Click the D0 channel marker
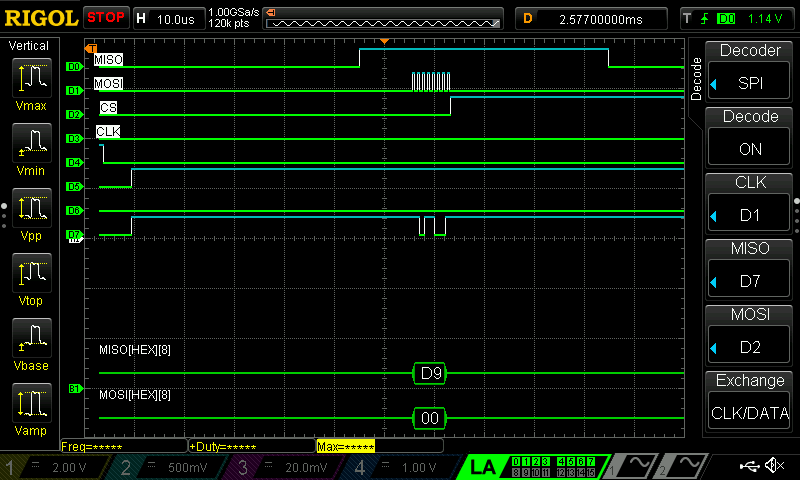This screenshot has height=480, width=800. point(74,66)
